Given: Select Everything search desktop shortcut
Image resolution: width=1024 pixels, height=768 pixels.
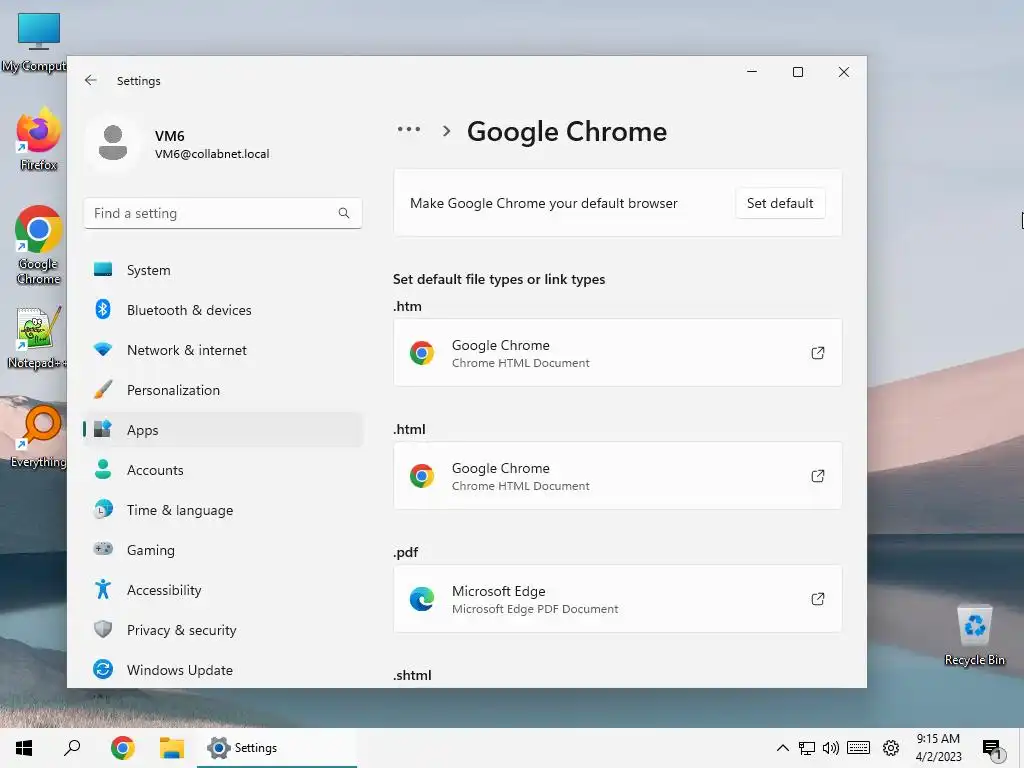Looking at the screenshot, I should 38,436.
